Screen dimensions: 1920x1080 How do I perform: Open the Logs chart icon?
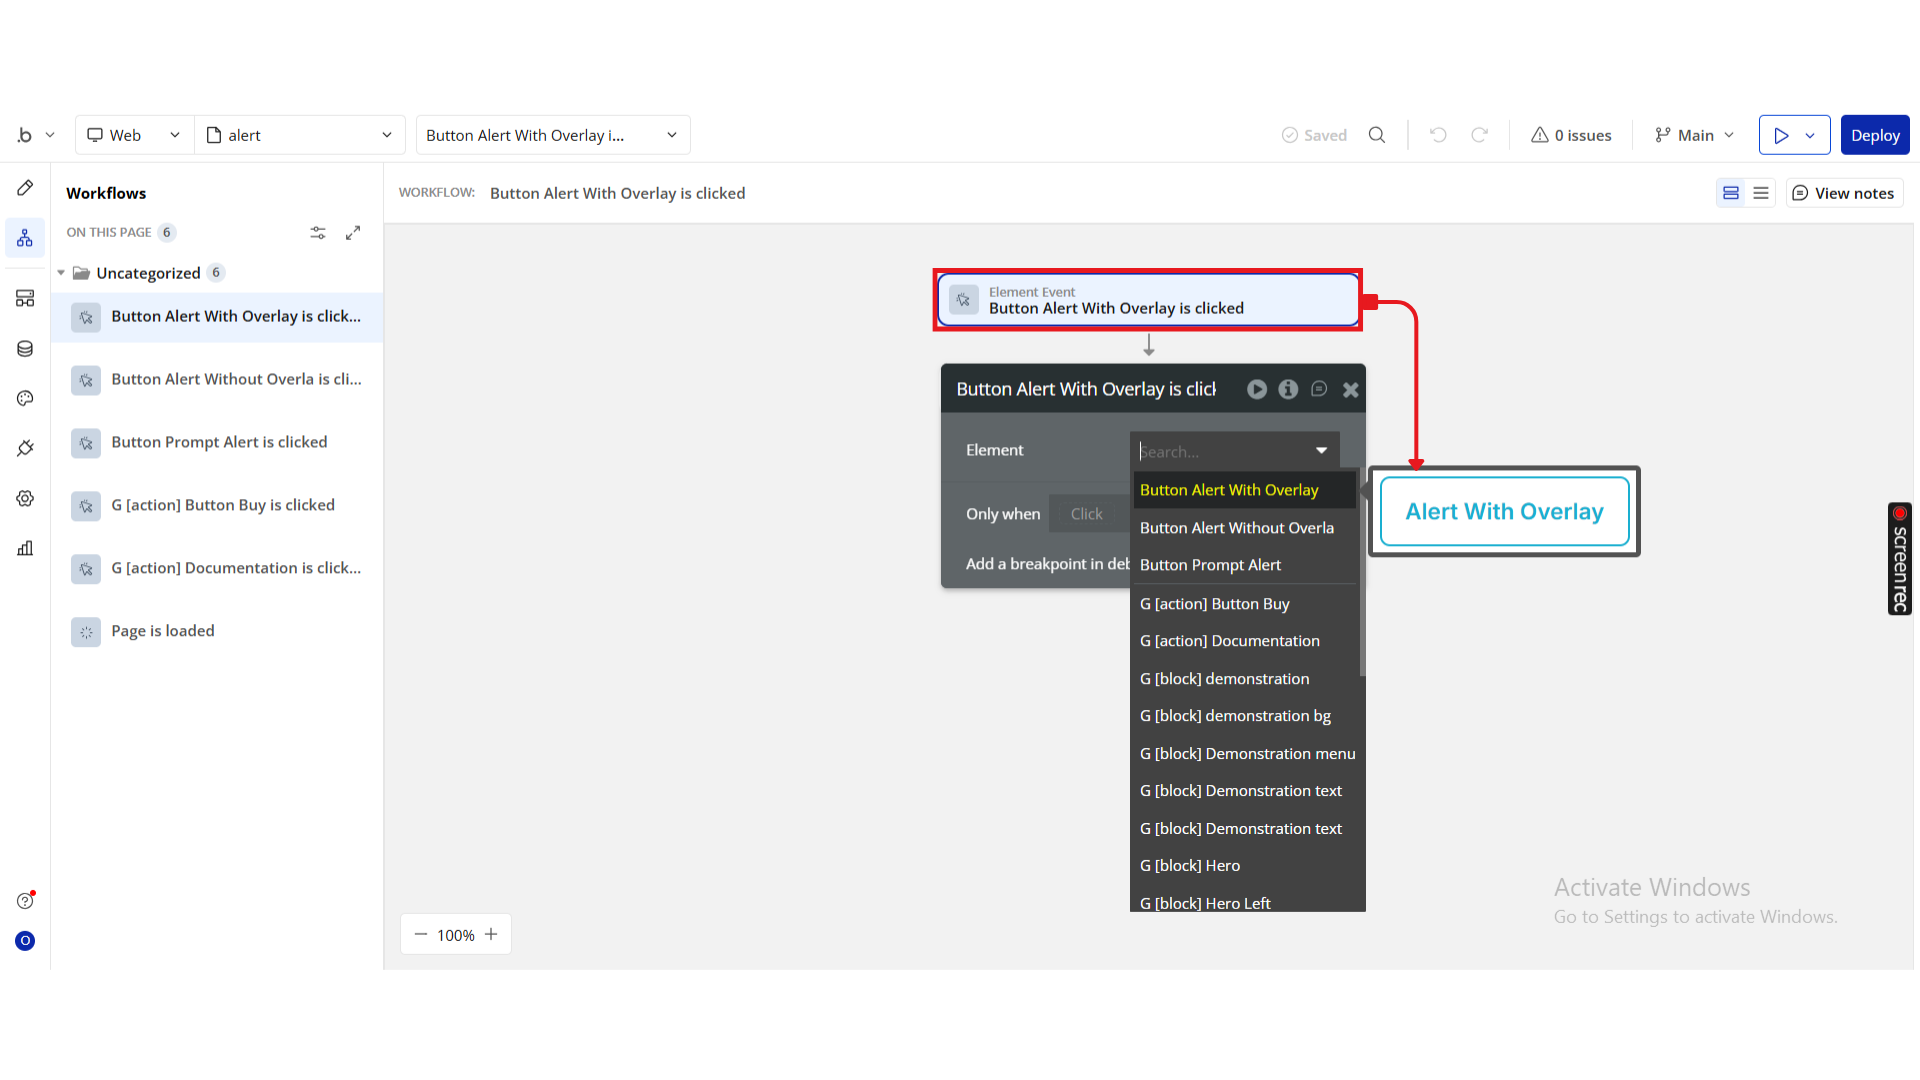(x=25, y=548)
